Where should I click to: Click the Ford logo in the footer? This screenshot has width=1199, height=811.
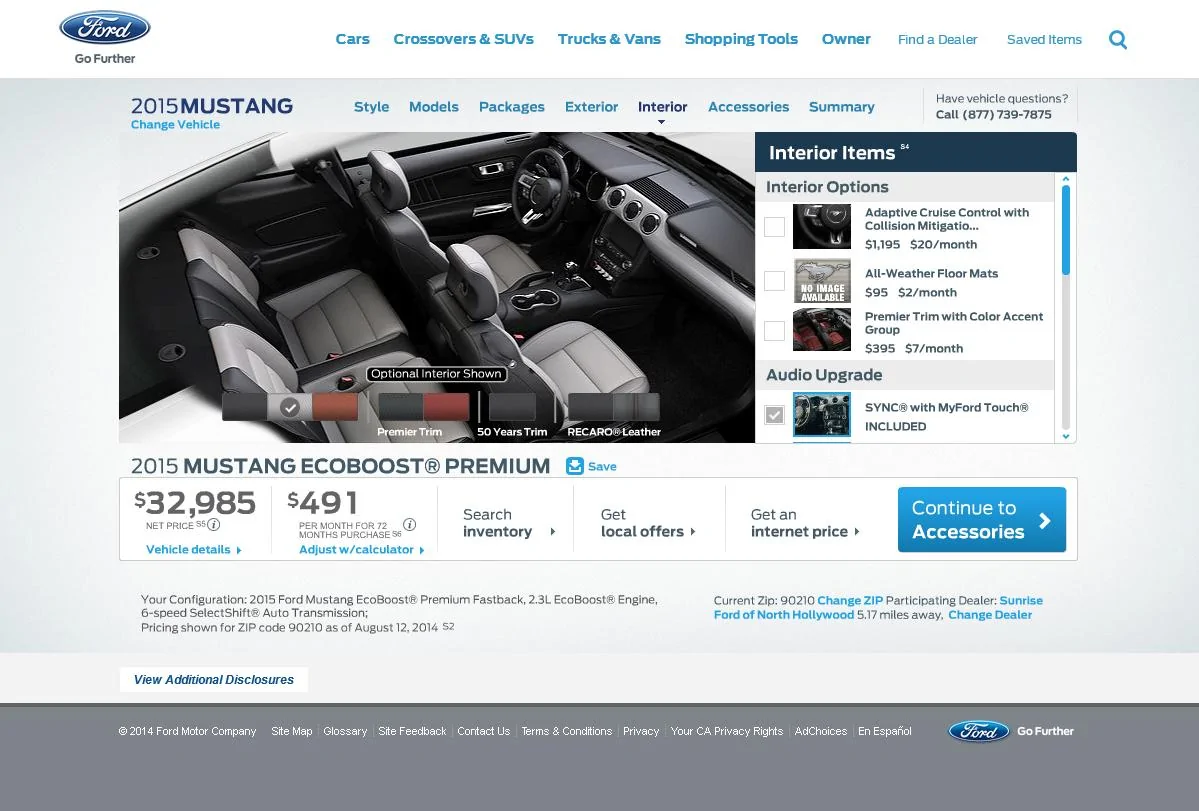[979, 732]
